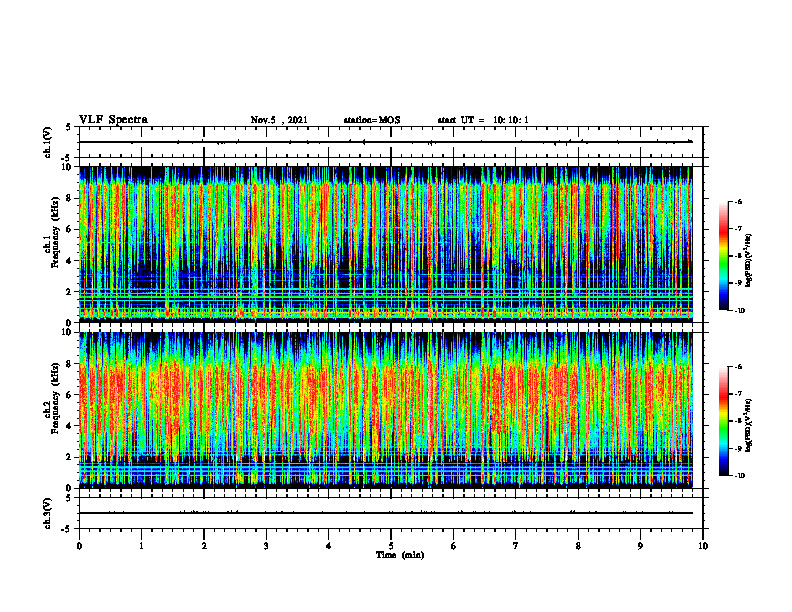Screen dimensions: 792x612
Task: Click the 2 minute tick label on time axis
Action: pos(204,546)
